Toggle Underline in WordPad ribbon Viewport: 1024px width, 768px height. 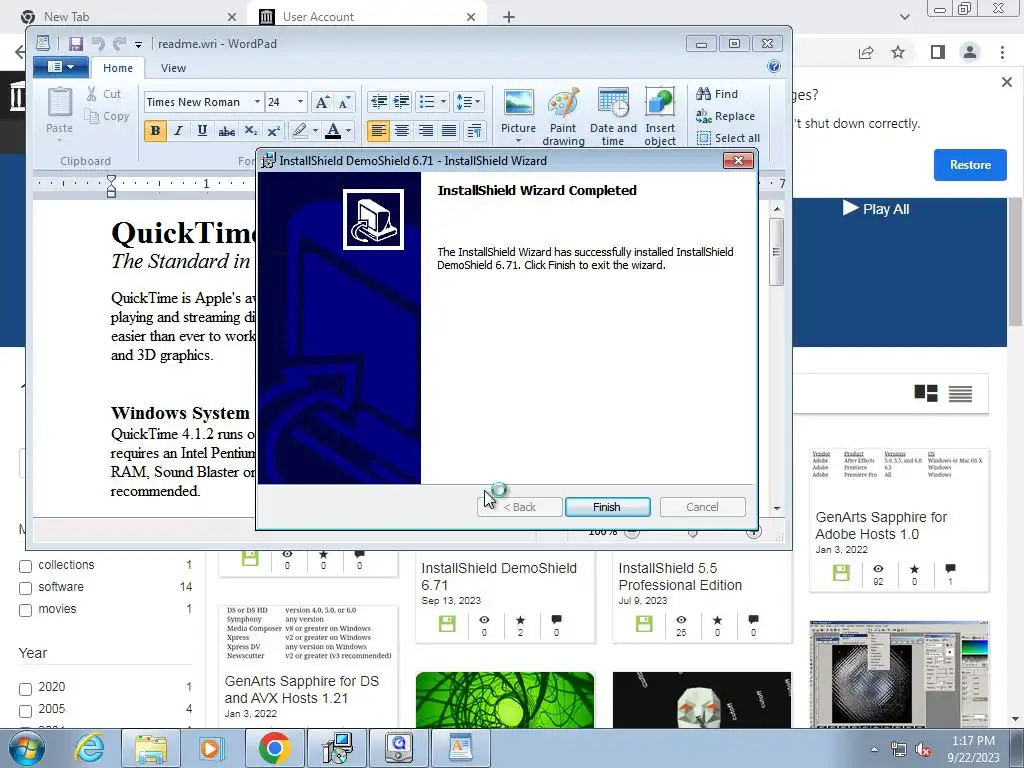pyautogui.click(x=202, y=131)
